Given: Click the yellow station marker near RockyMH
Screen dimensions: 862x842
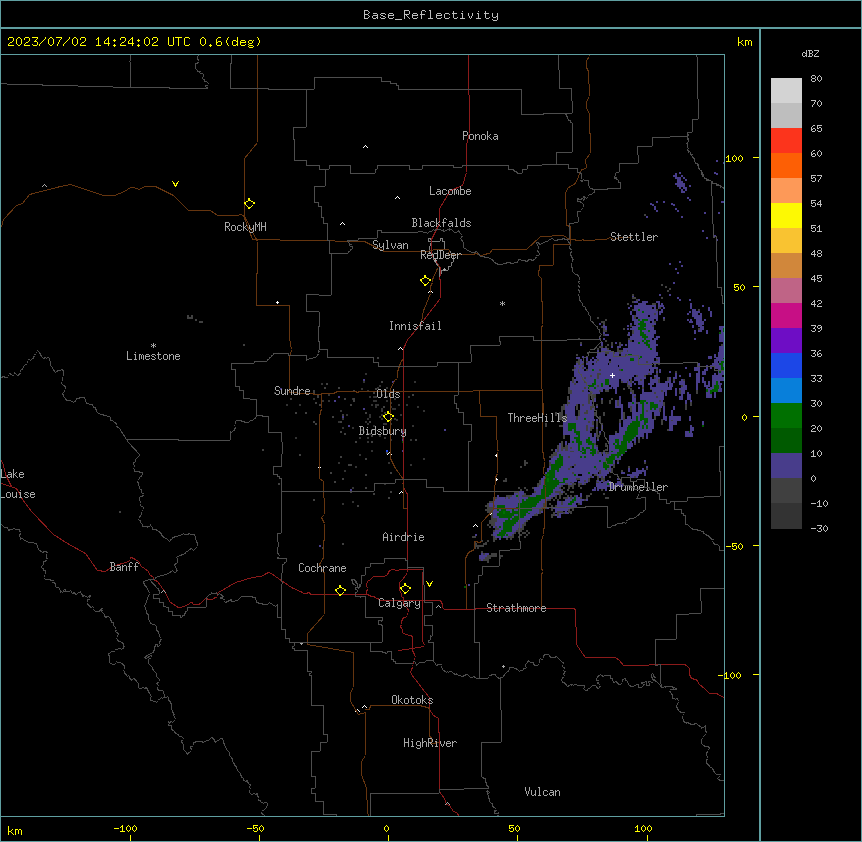Looking at the screenshot, I should pos(250,204).
